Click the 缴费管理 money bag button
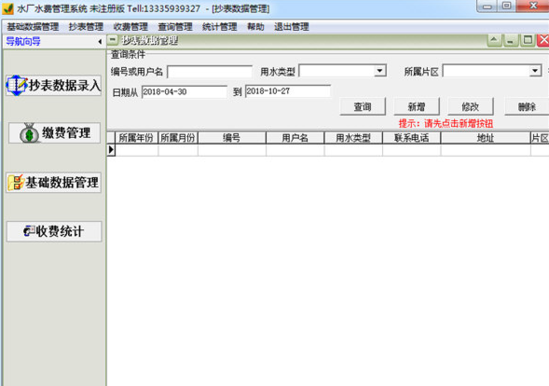The image size is (549, 386). coord(55,133)
